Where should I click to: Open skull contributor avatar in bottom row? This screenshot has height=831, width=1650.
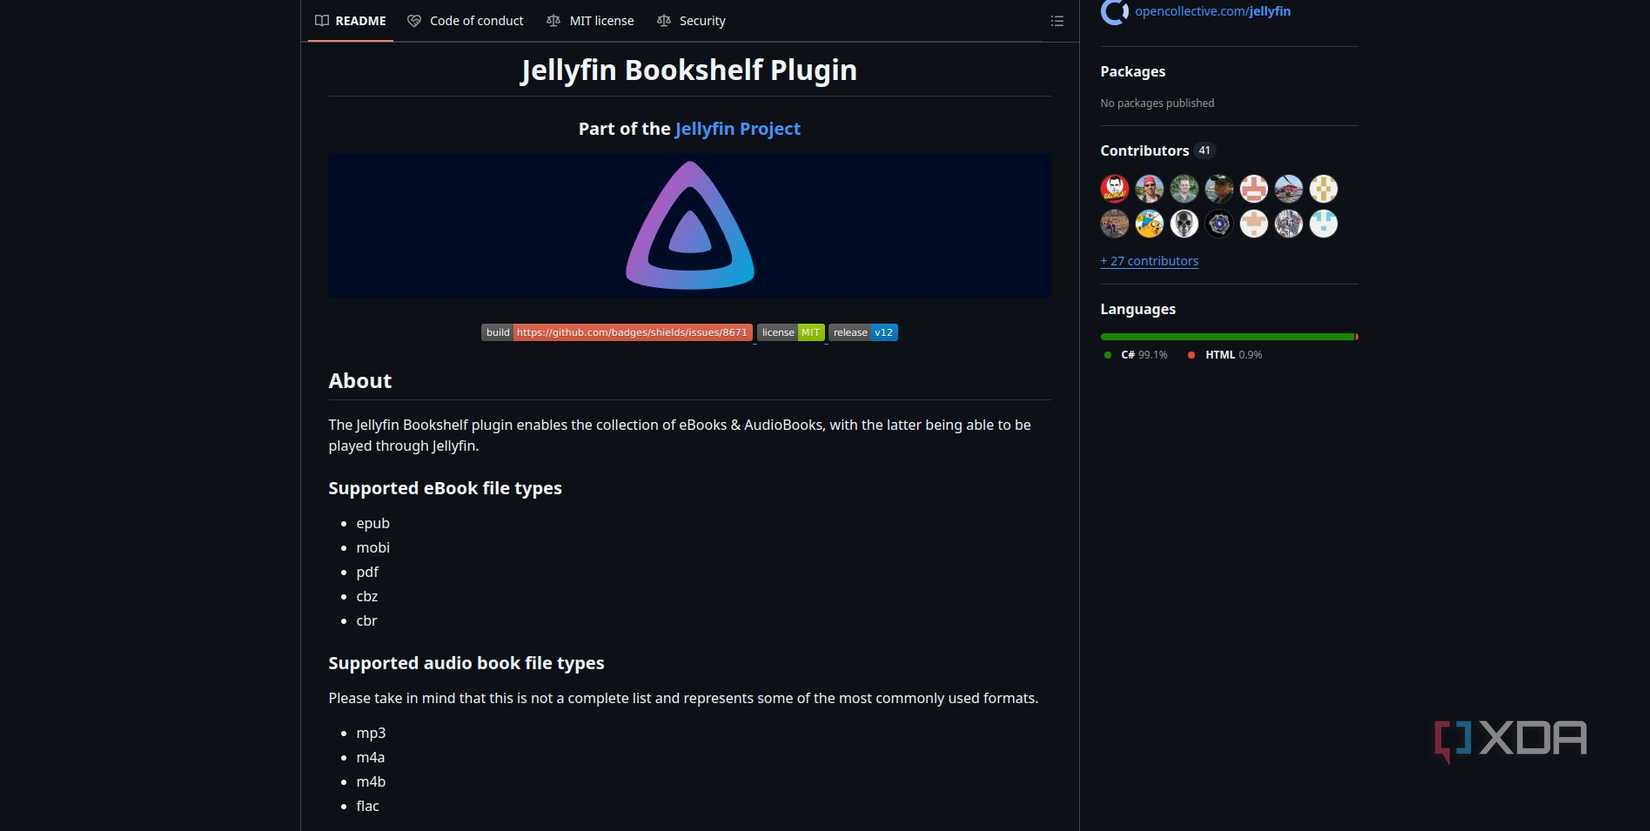click(x=1184, y=223)
